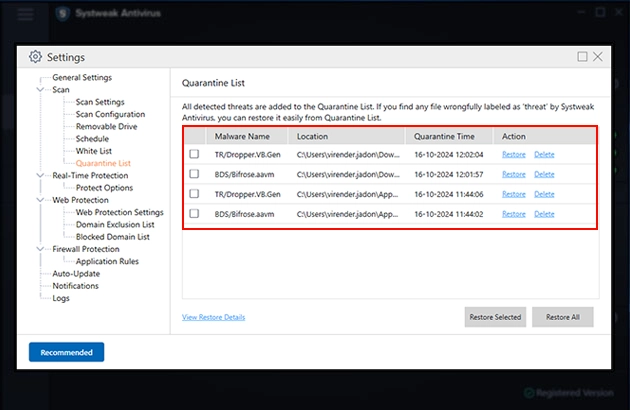Click the Systweak Antivirus shield logo
The height and width of the screenshot is (410, 630).
62,14
